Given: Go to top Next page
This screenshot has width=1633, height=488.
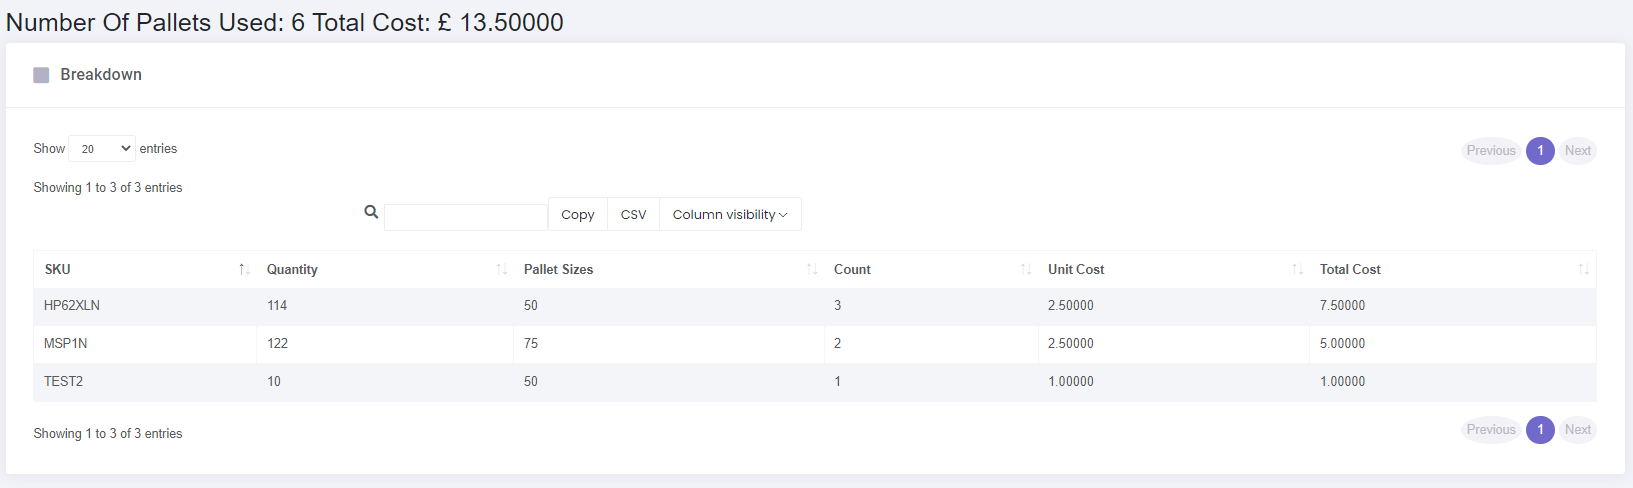Looking at the screenshot, I should (1578, 151).
